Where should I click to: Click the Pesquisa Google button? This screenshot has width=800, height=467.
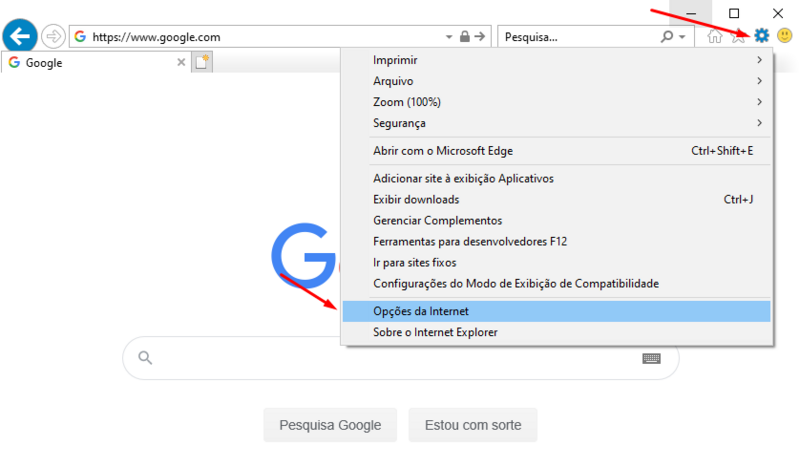coord(330,425)
